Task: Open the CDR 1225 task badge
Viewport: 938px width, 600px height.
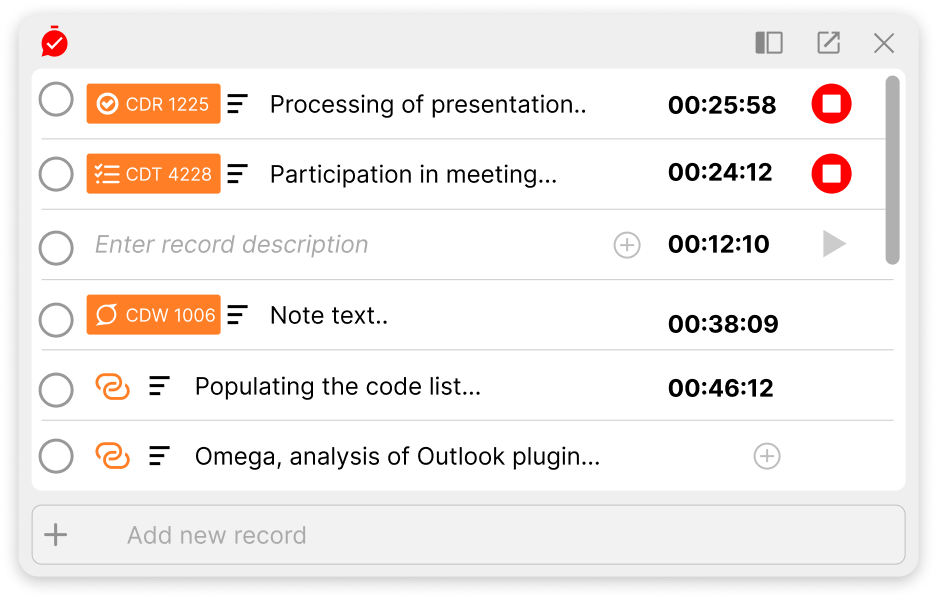Action: pyautogui.click(x=153, y=104)
